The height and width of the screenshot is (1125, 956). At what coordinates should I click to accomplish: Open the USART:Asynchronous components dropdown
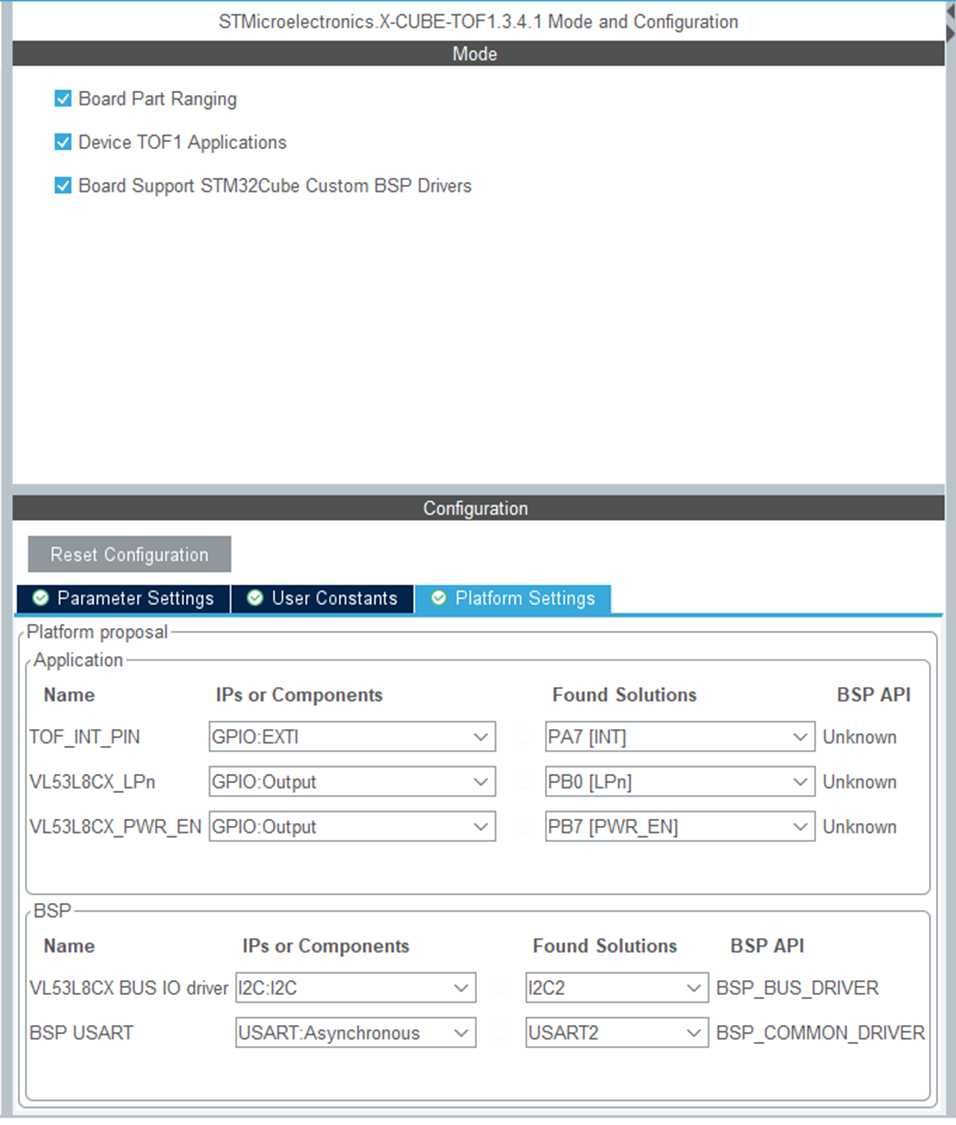tap(356, 1032)
